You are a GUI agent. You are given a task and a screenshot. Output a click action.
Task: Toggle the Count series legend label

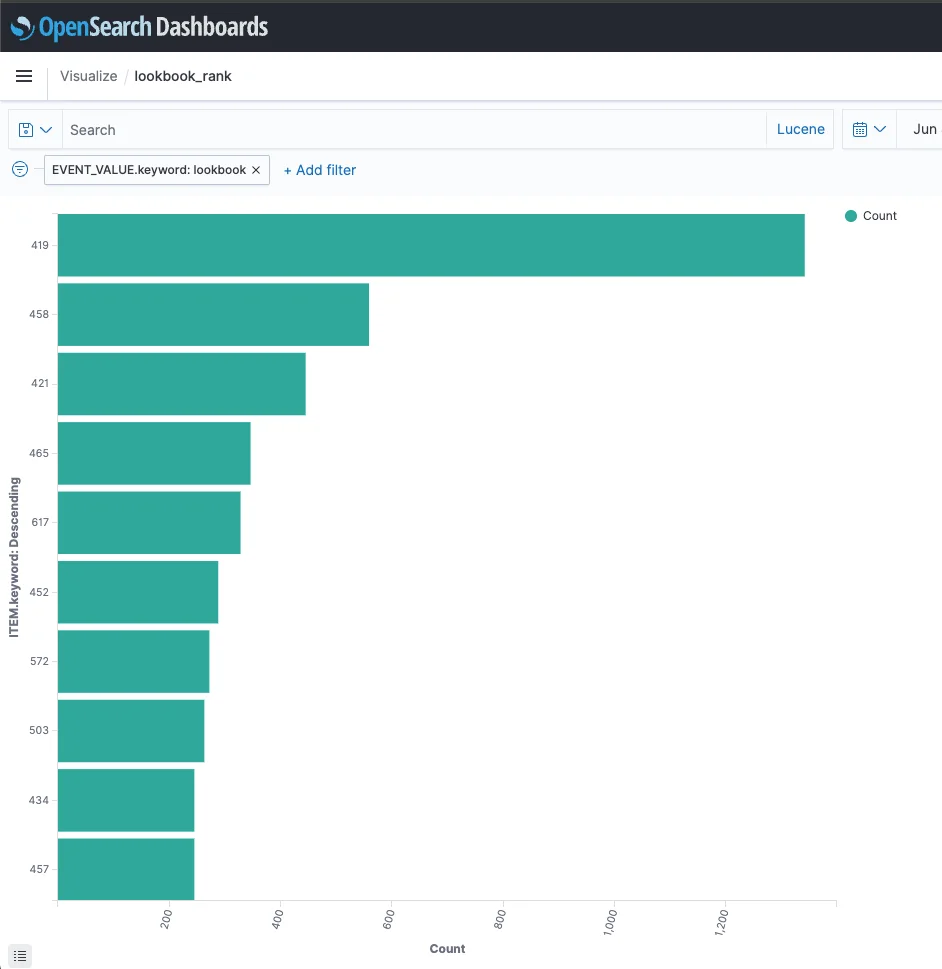coord(880,216)
